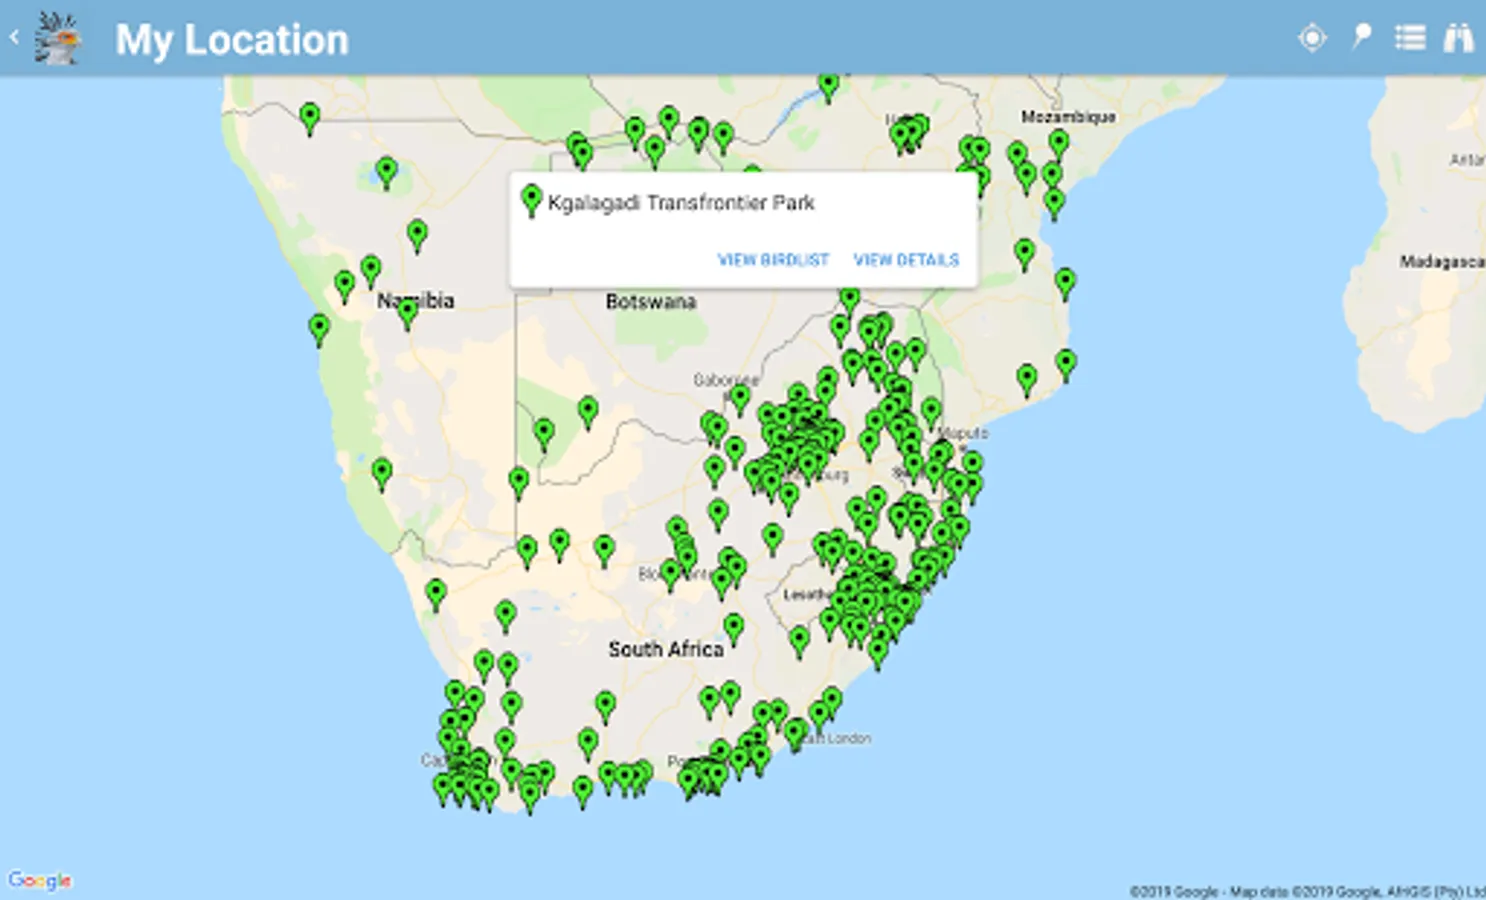Tap the green pin icon inside the popup
Image resolution: width=1486 pixels, height=900 pixels.
[x=532, y=201]
